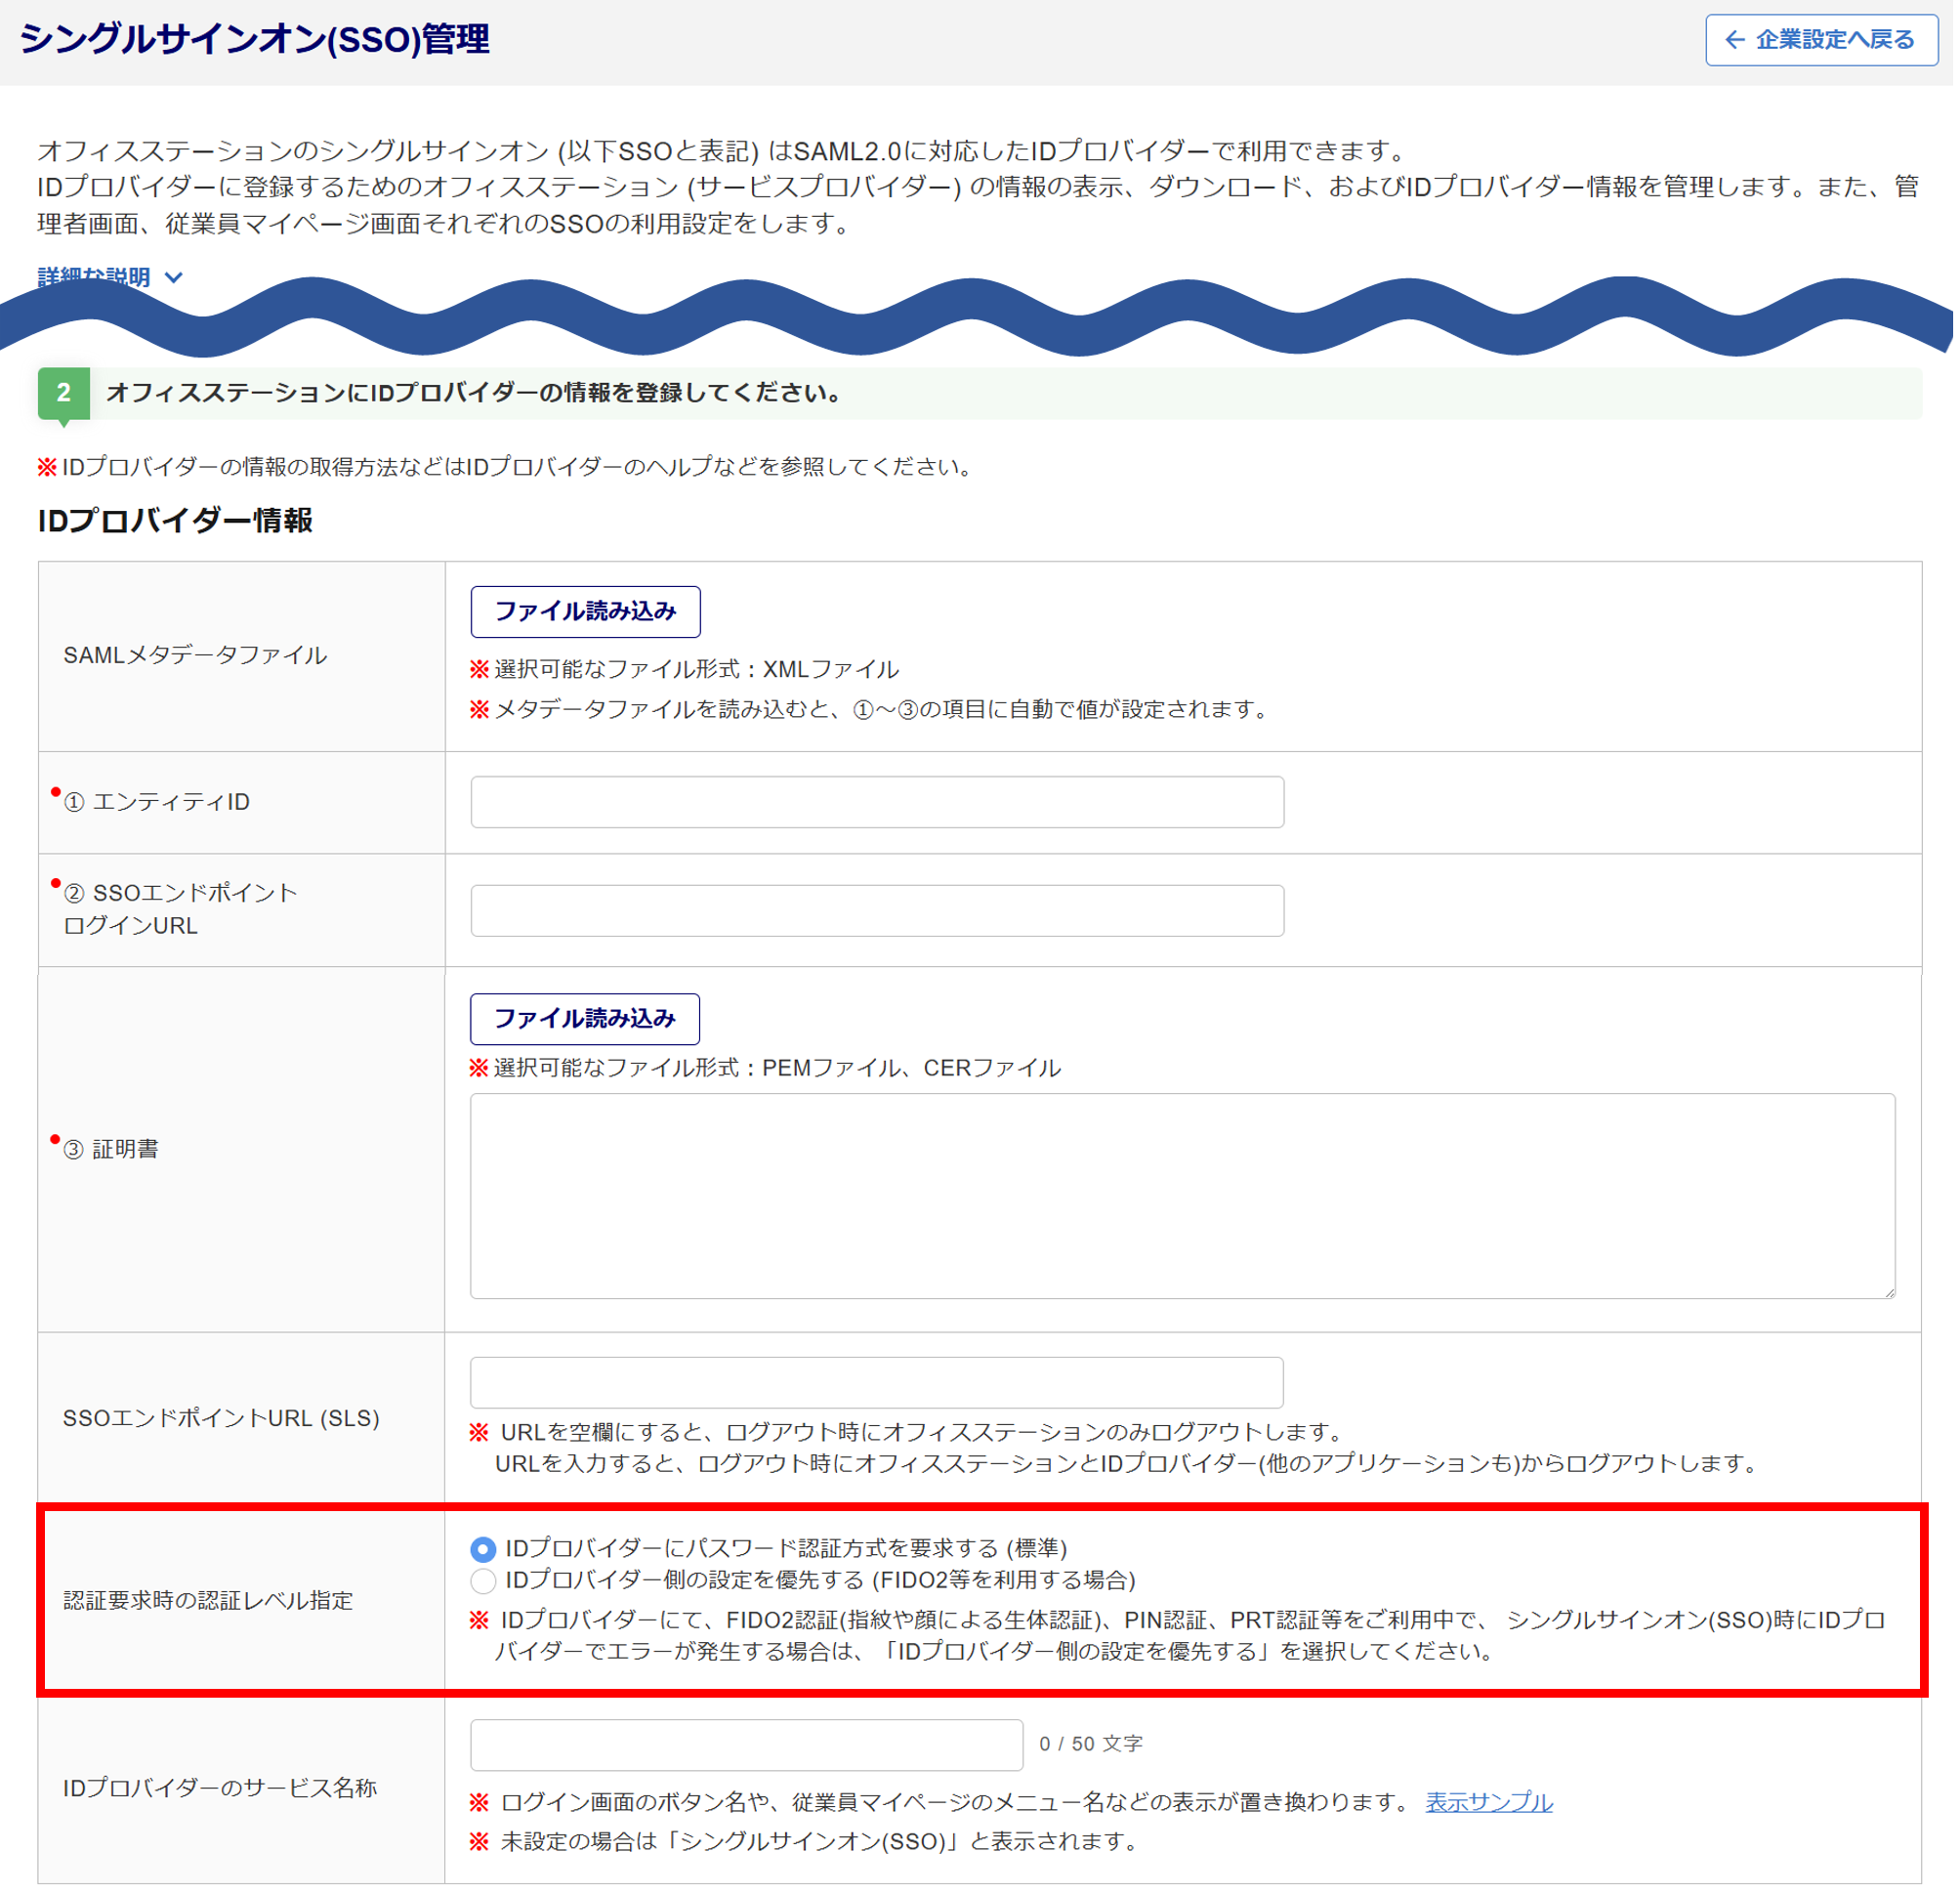The width and height of the screenshot is (1960, 1894).
Task: Focus the SSOエンドポイント ログインURL input field
Action: point(876,910)
